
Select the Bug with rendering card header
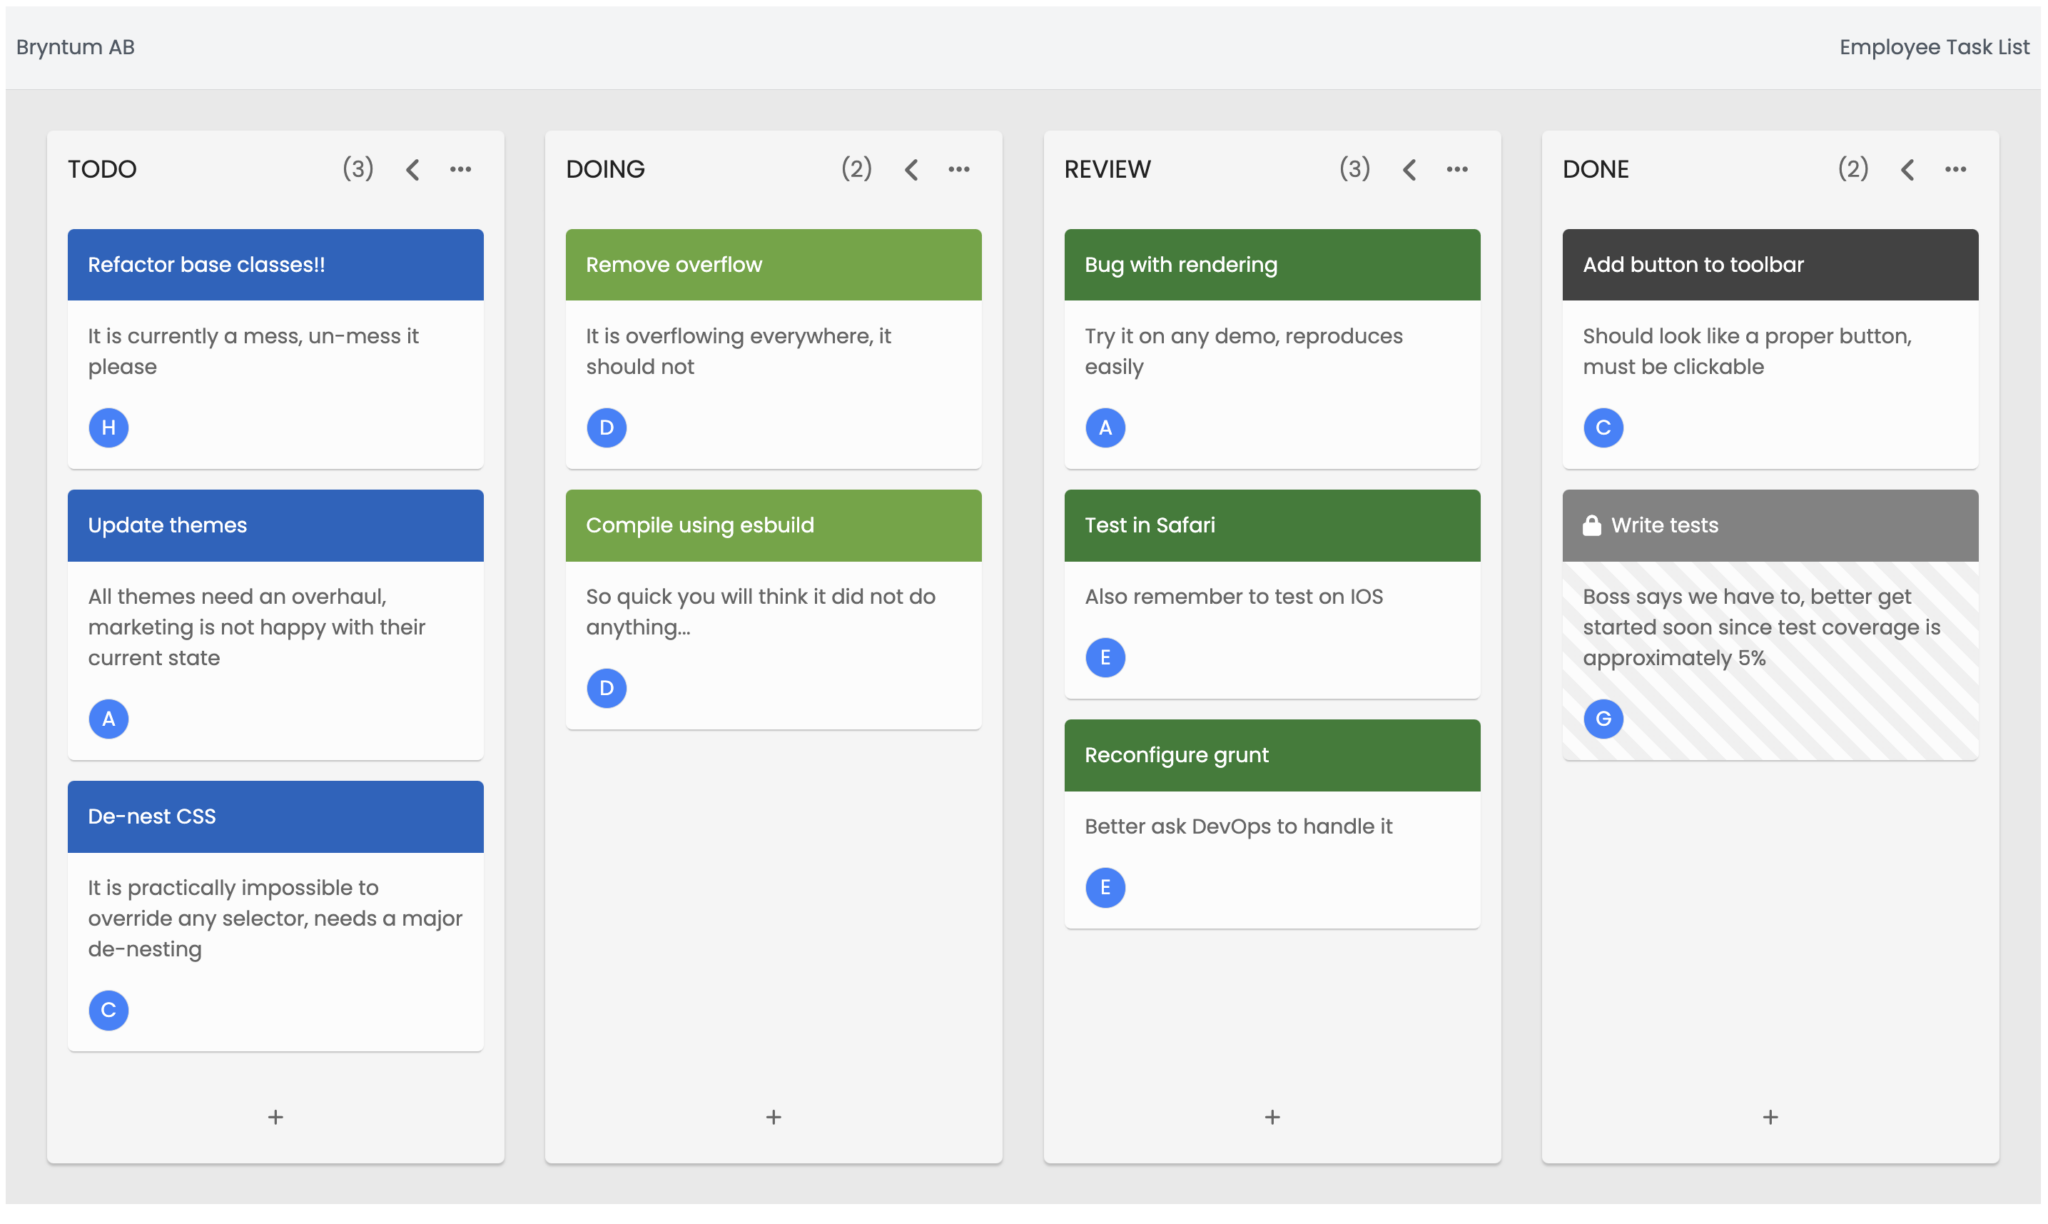tap(1272, 265)
